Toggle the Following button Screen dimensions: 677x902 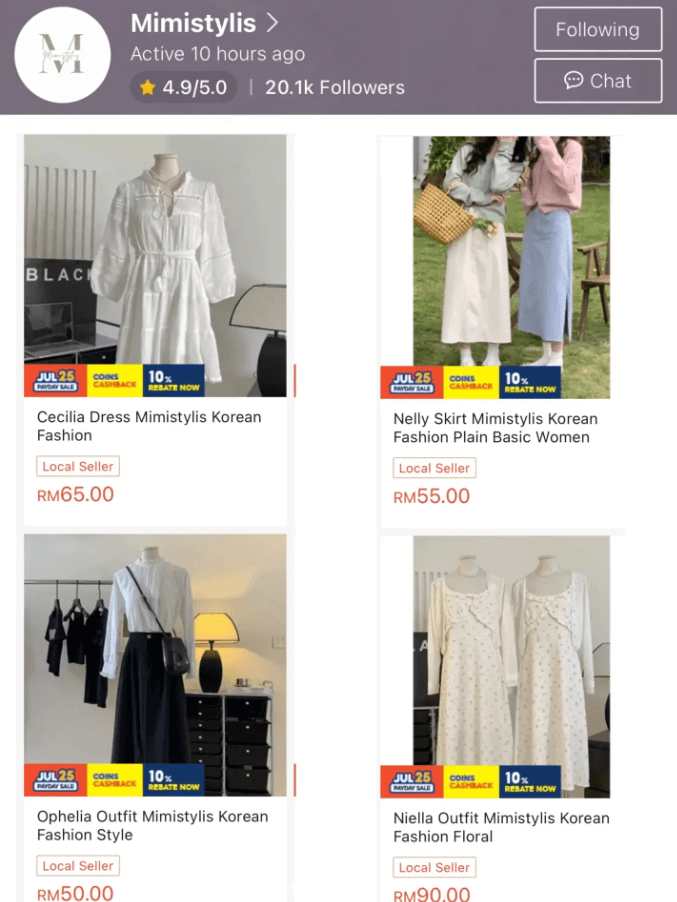coord(598,29)
